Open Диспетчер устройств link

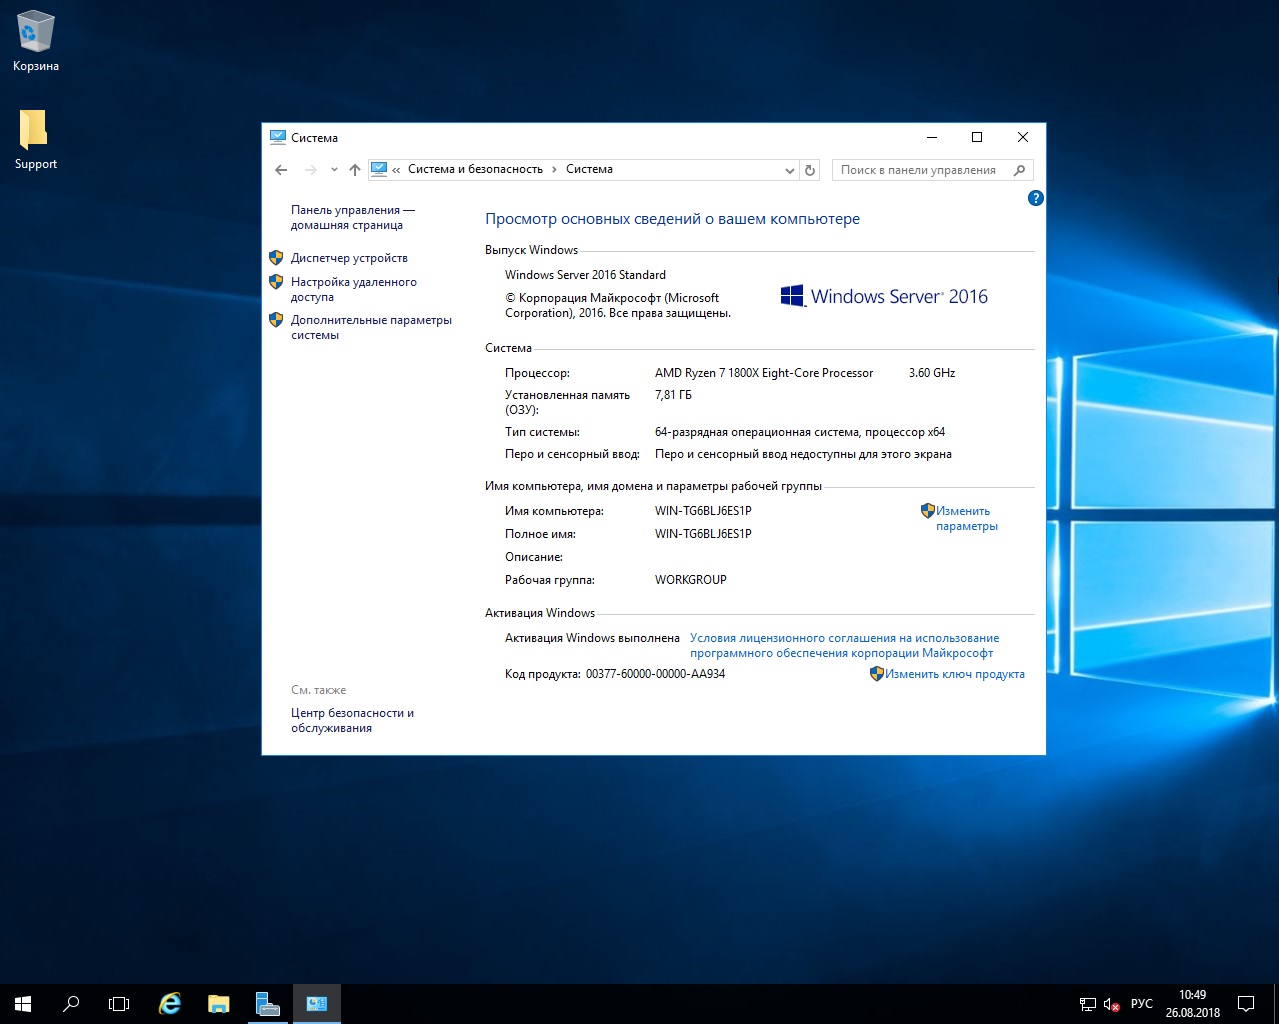tap(349, 258)
